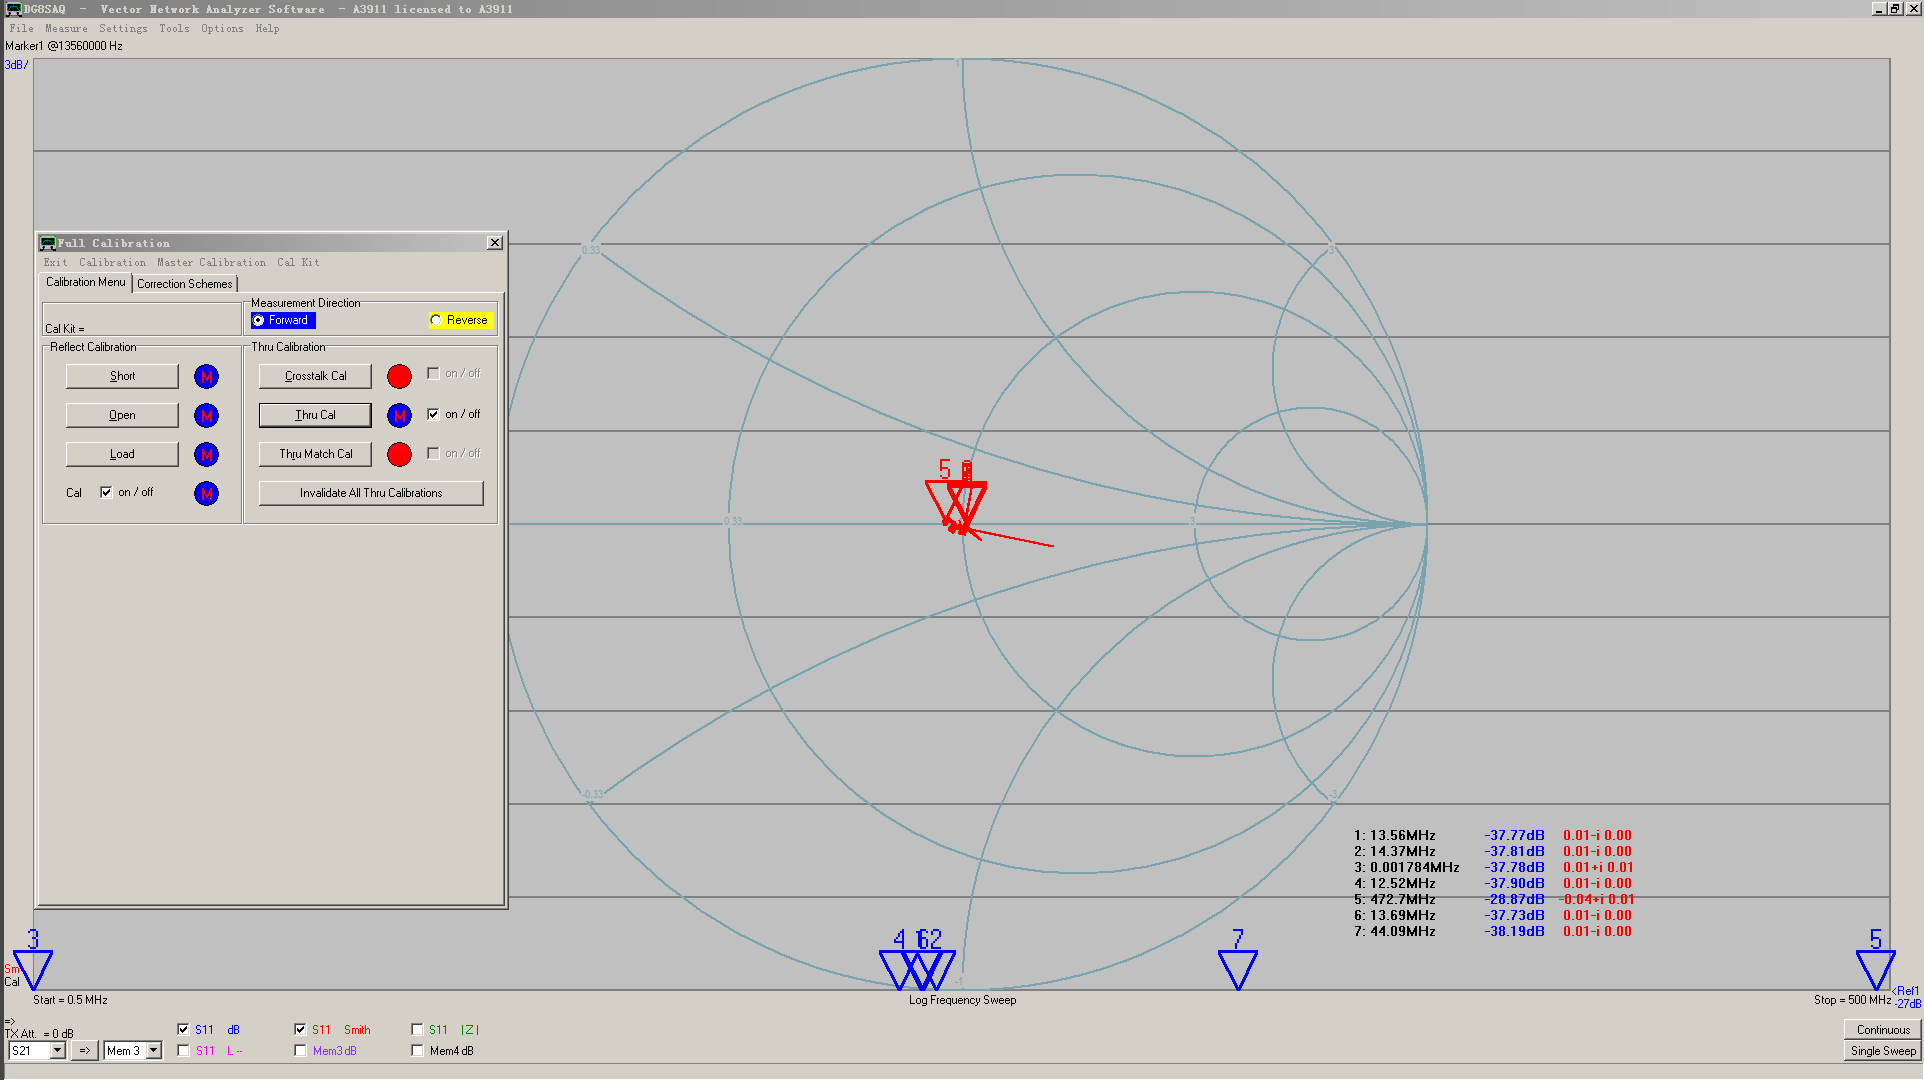
Task: Switch to the Correction Schemes tab
Action: tap(185, 284)
